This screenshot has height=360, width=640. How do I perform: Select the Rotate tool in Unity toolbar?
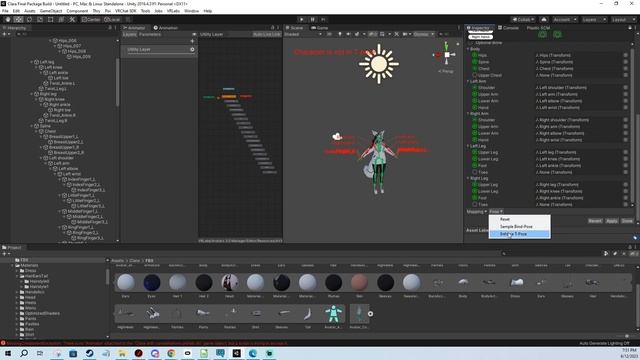pos(29,19)
